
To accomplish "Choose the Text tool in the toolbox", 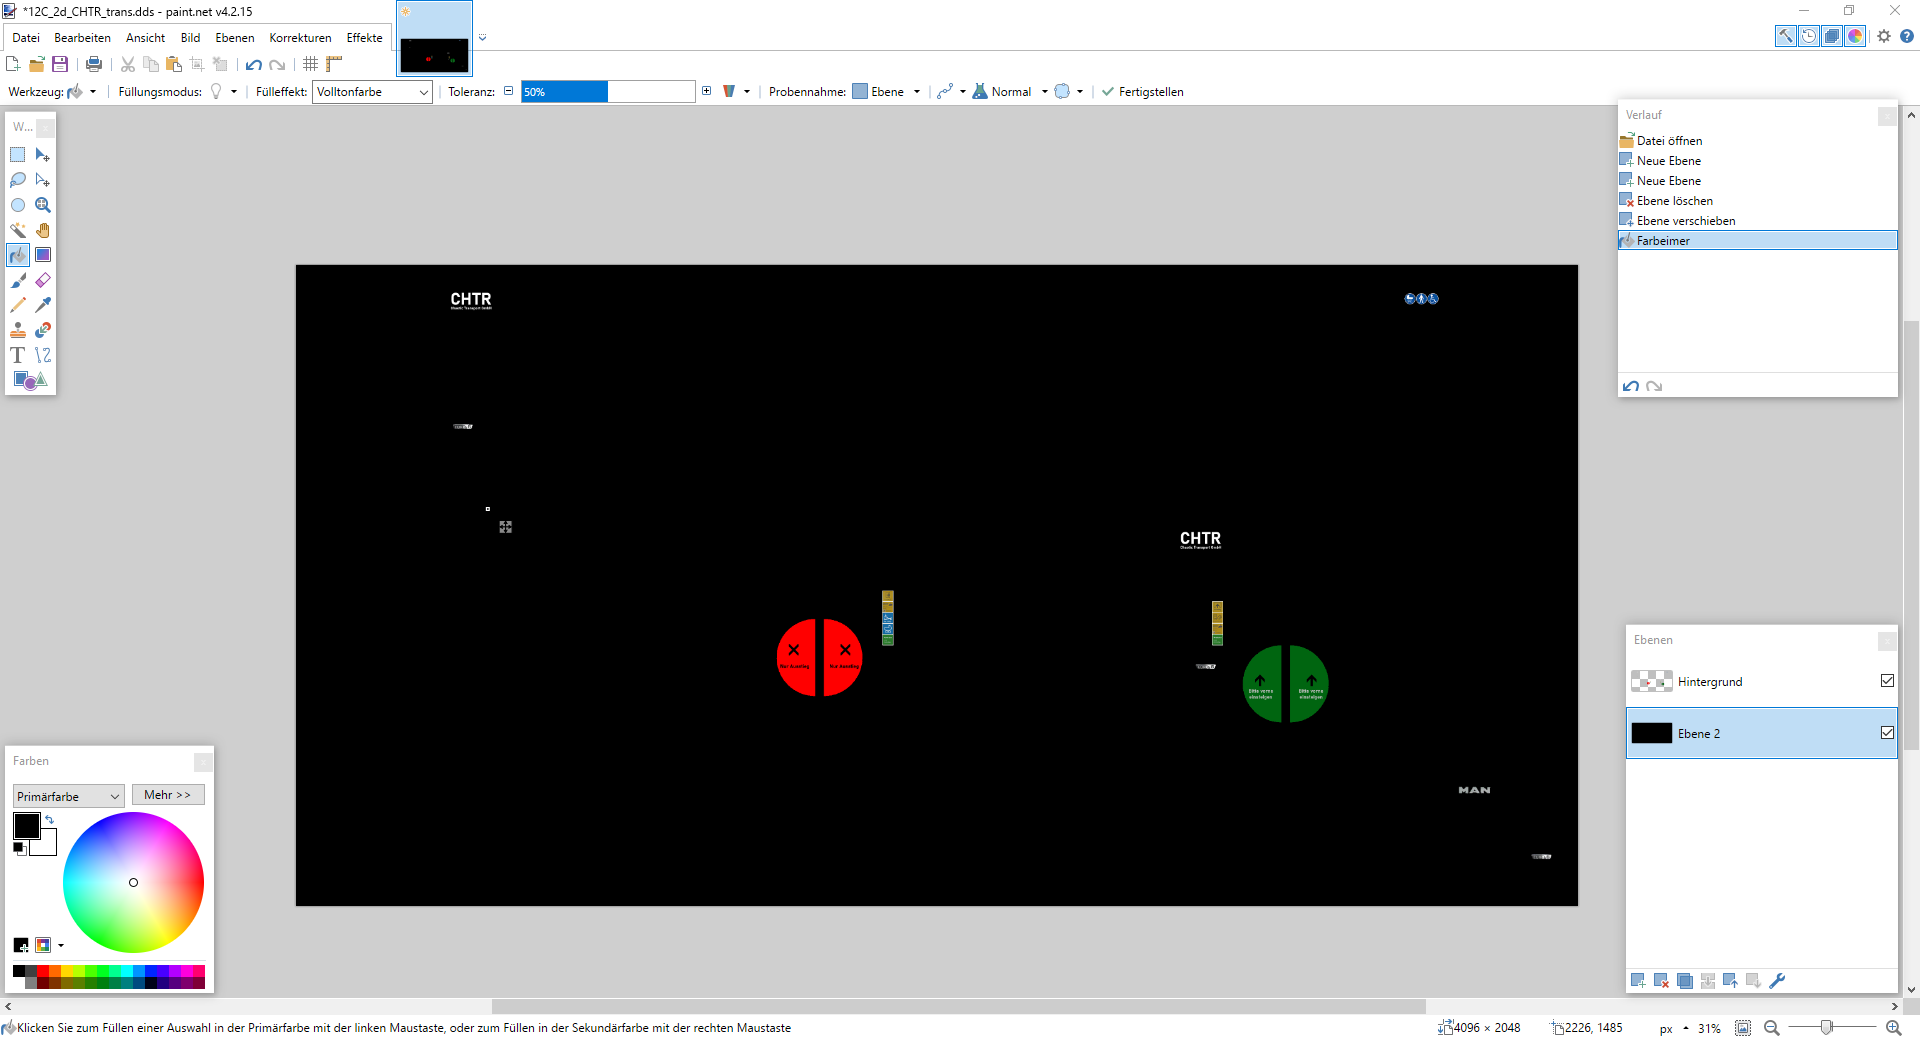I will 18,355.
